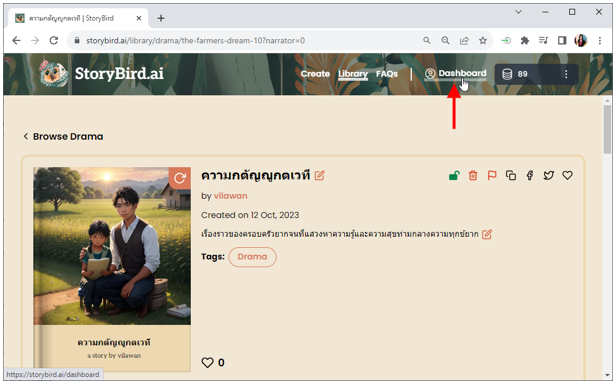
Task: Flag the story with flag icon
Action: 492,175
